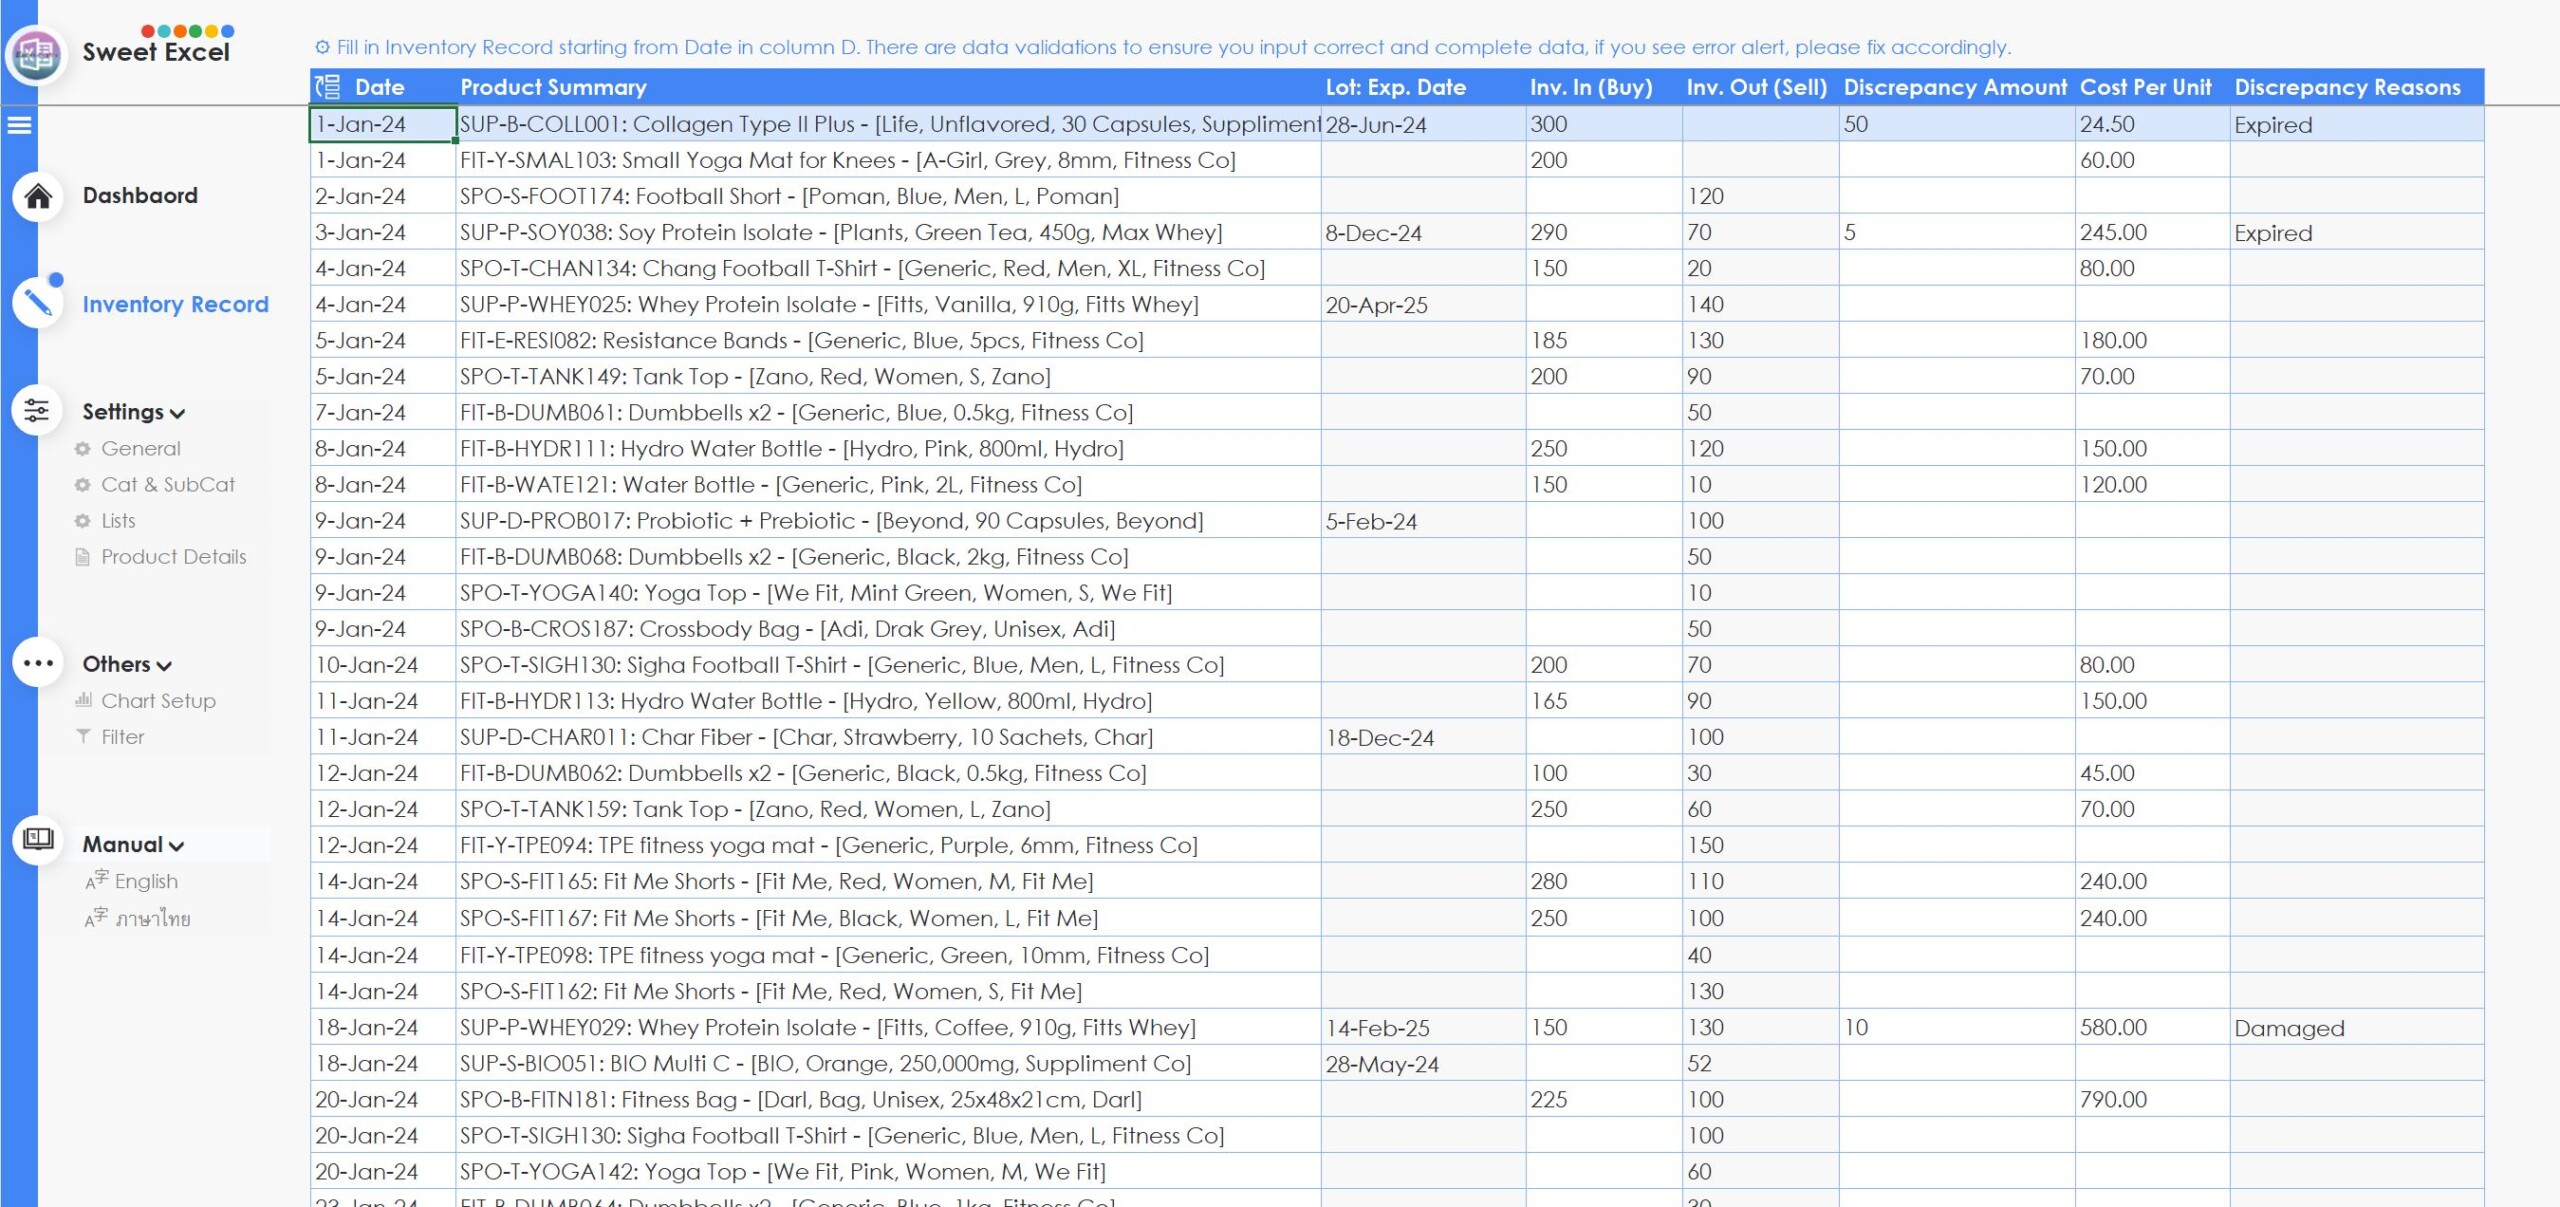Click the Manual book icon

click(38, 838)
